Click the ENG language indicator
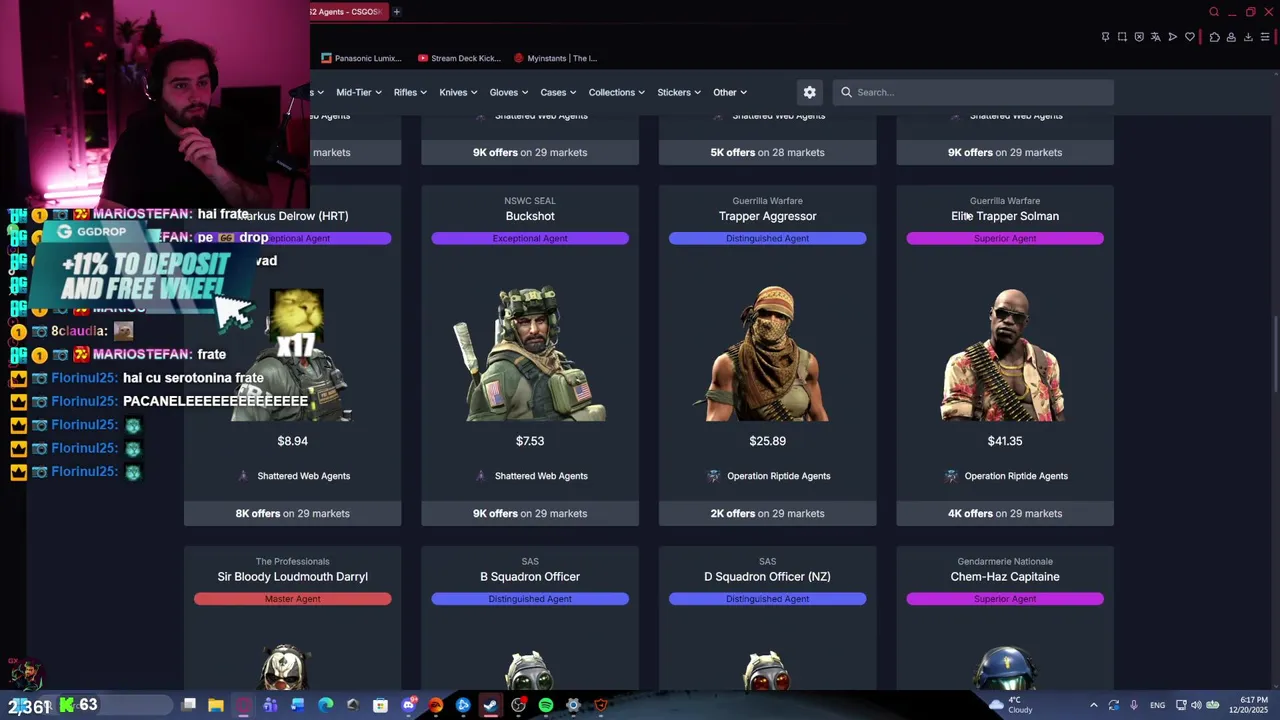This screenshot has height=720, width=1280. point(1157,705)
